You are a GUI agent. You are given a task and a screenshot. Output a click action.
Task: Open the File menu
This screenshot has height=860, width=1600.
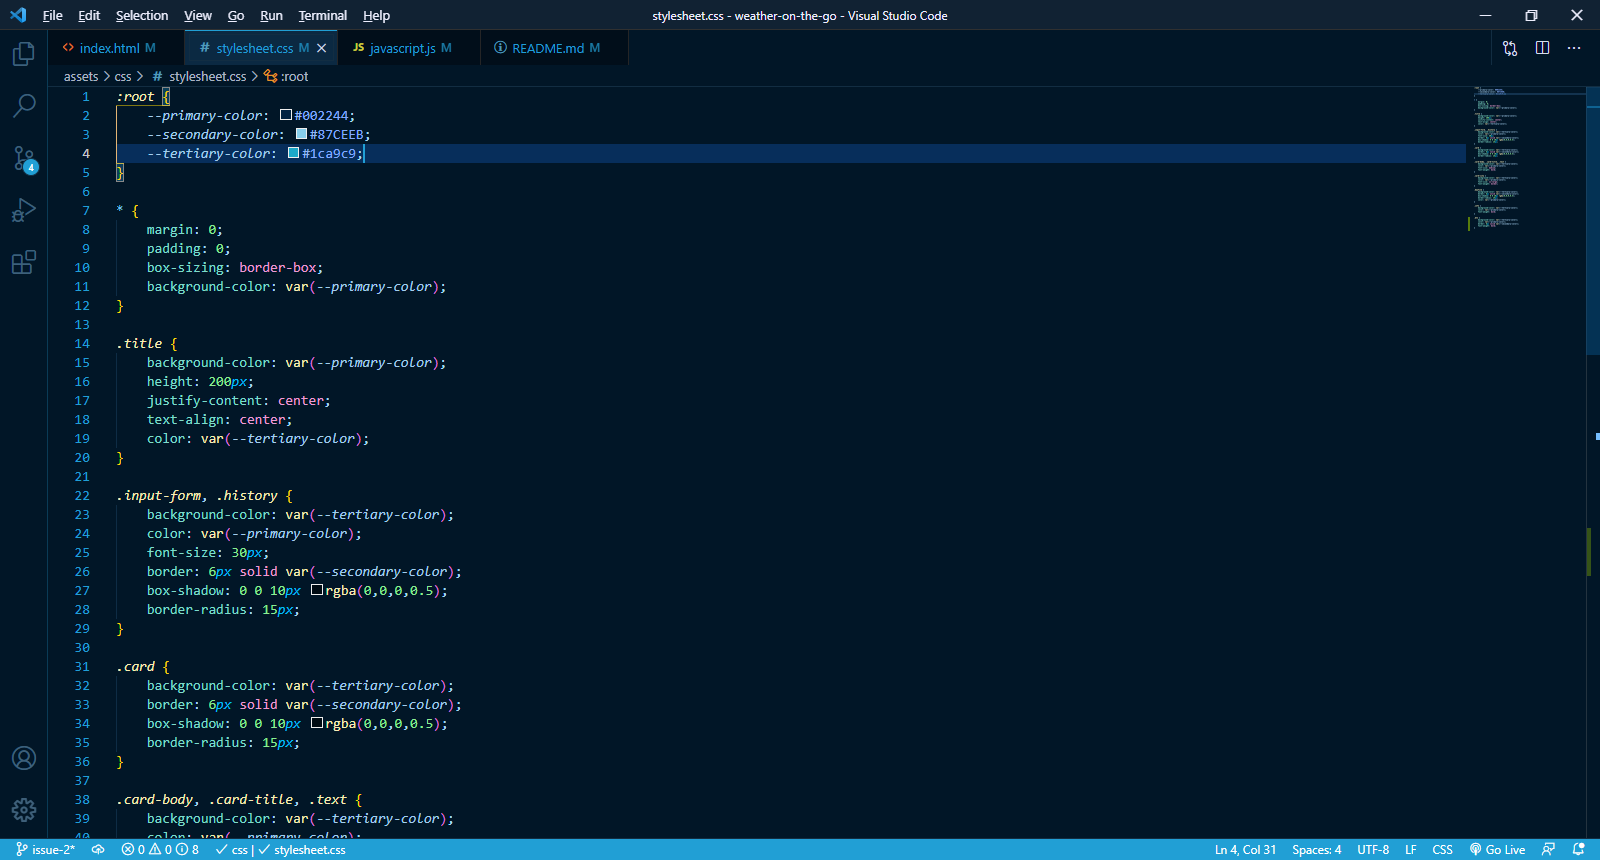52,15
